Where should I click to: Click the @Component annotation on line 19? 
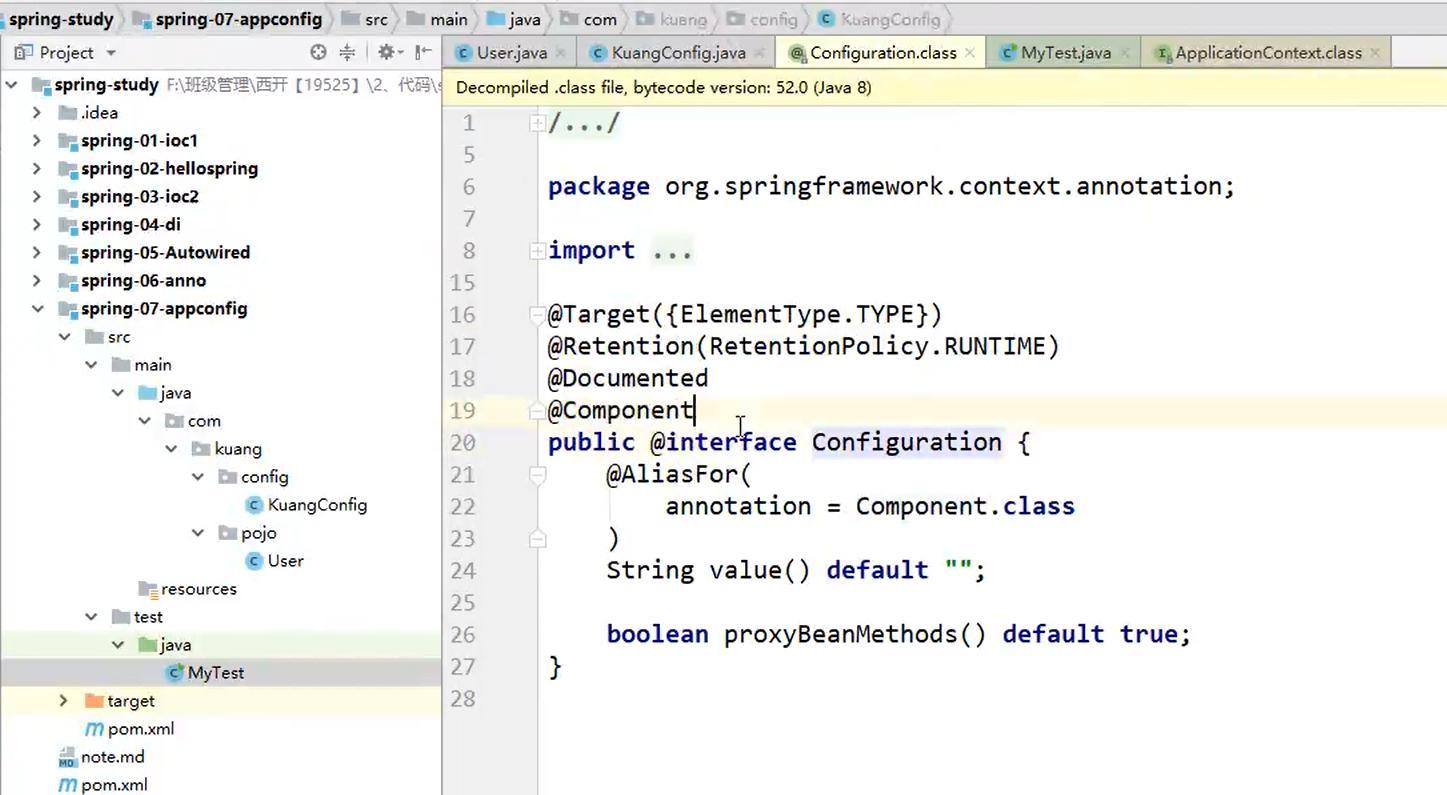(x=621, y=410)
